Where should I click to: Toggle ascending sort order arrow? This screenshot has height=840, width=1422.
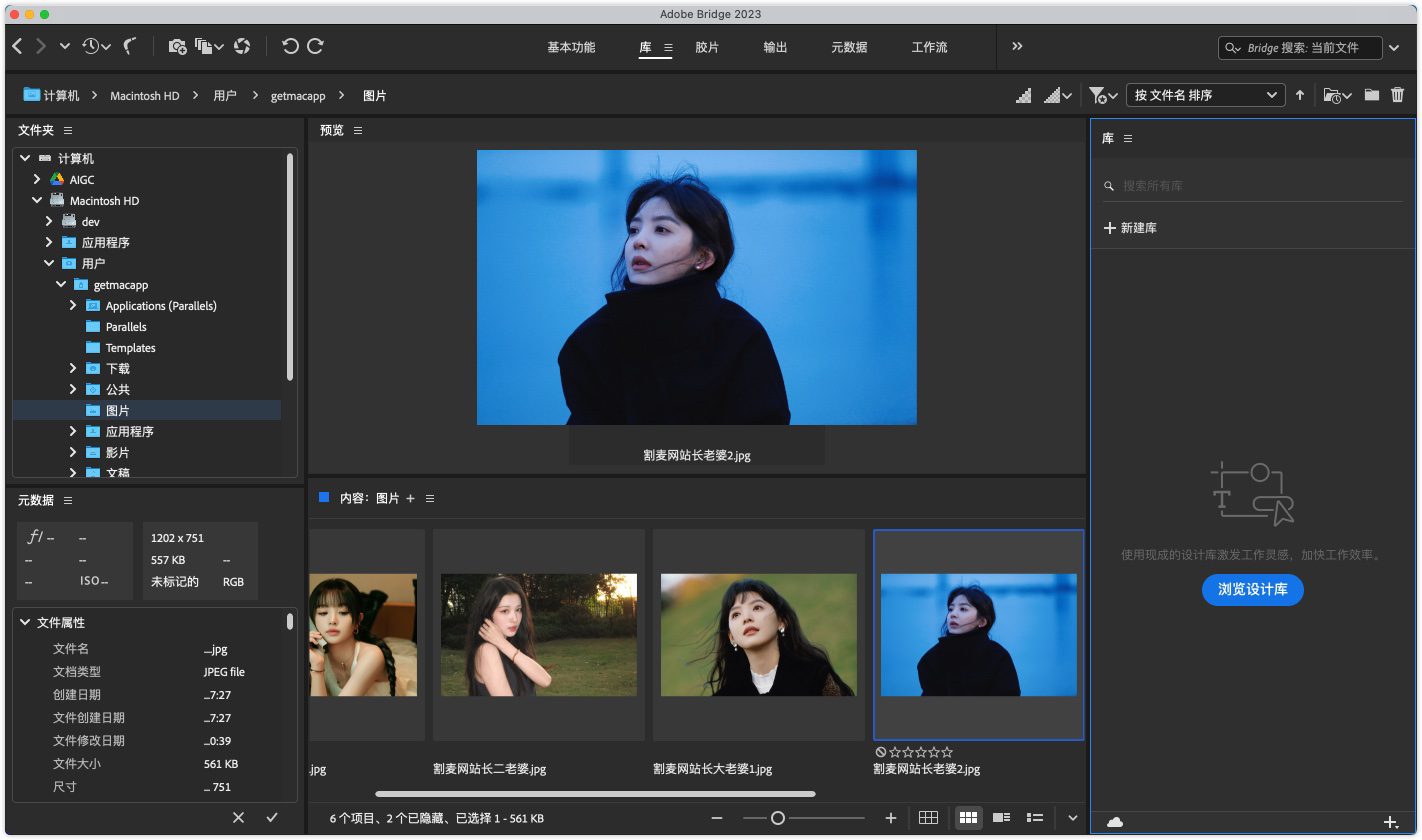(x=1300, y=95)
